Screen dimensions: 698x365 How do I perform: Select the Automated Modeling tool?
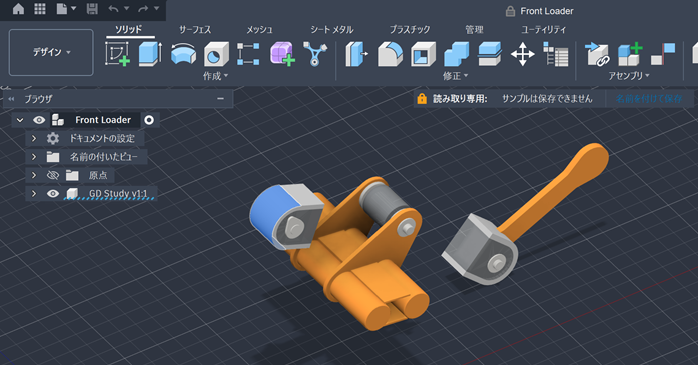[315, 54]
